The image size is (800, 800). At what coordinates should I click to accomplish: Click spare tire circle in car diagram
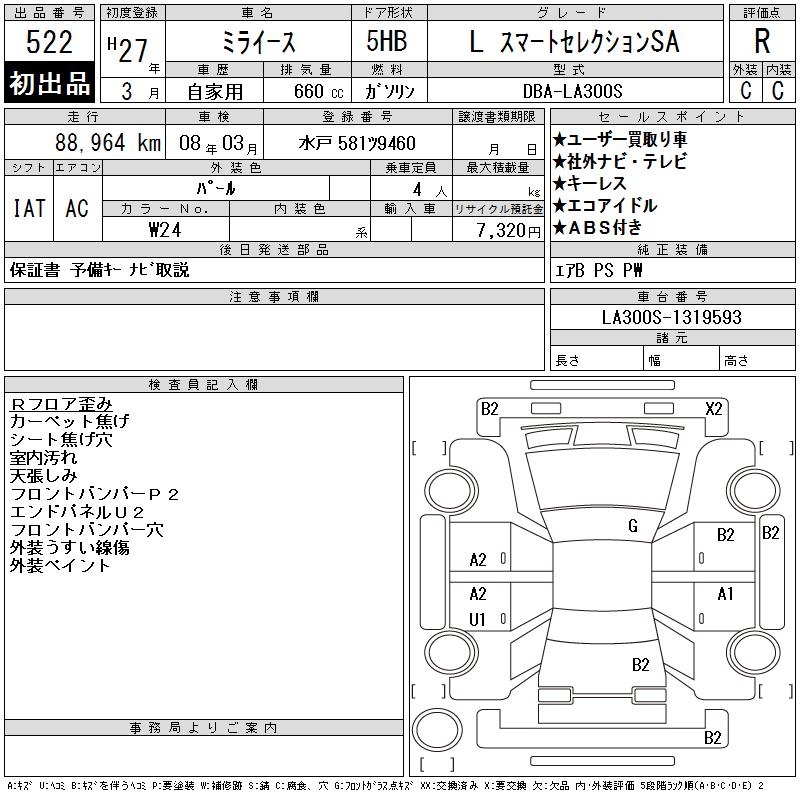tap(437, 729)
